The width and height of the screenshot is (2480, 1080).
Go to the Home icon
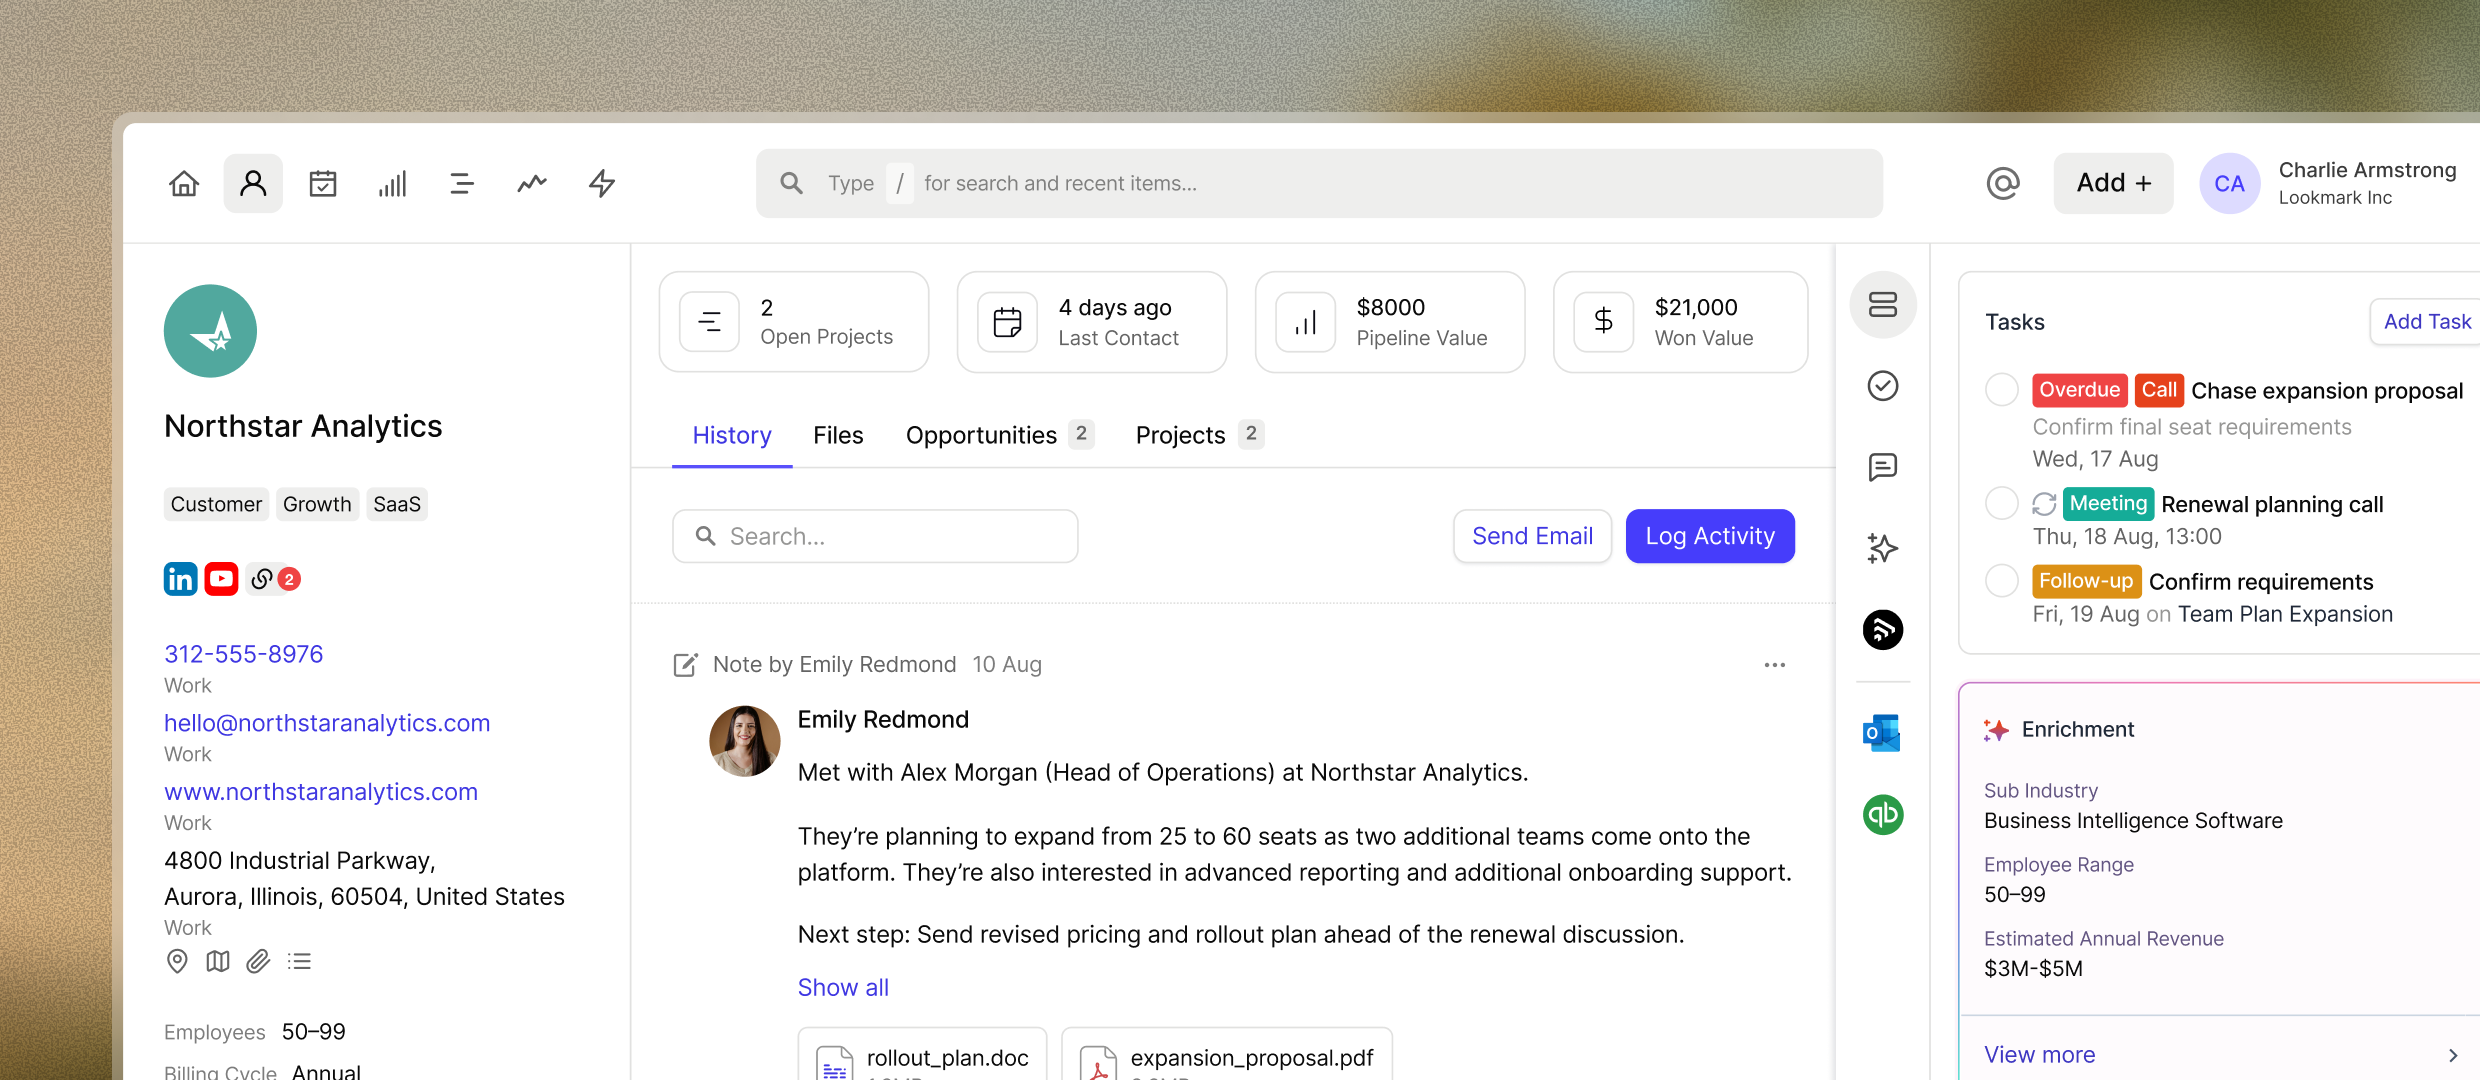[184, 183]
